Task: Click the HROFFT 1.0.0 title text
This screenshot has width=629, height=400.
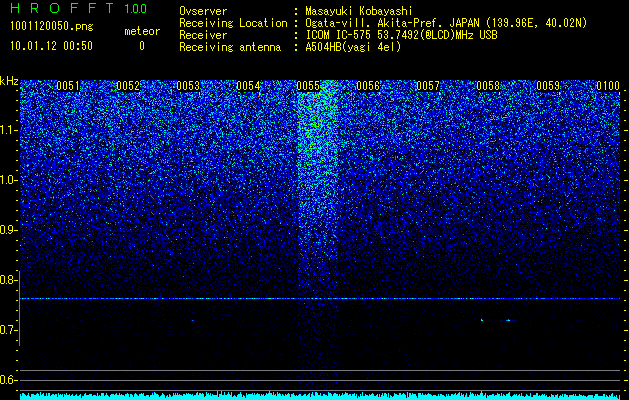Action: tap(78, 8)
